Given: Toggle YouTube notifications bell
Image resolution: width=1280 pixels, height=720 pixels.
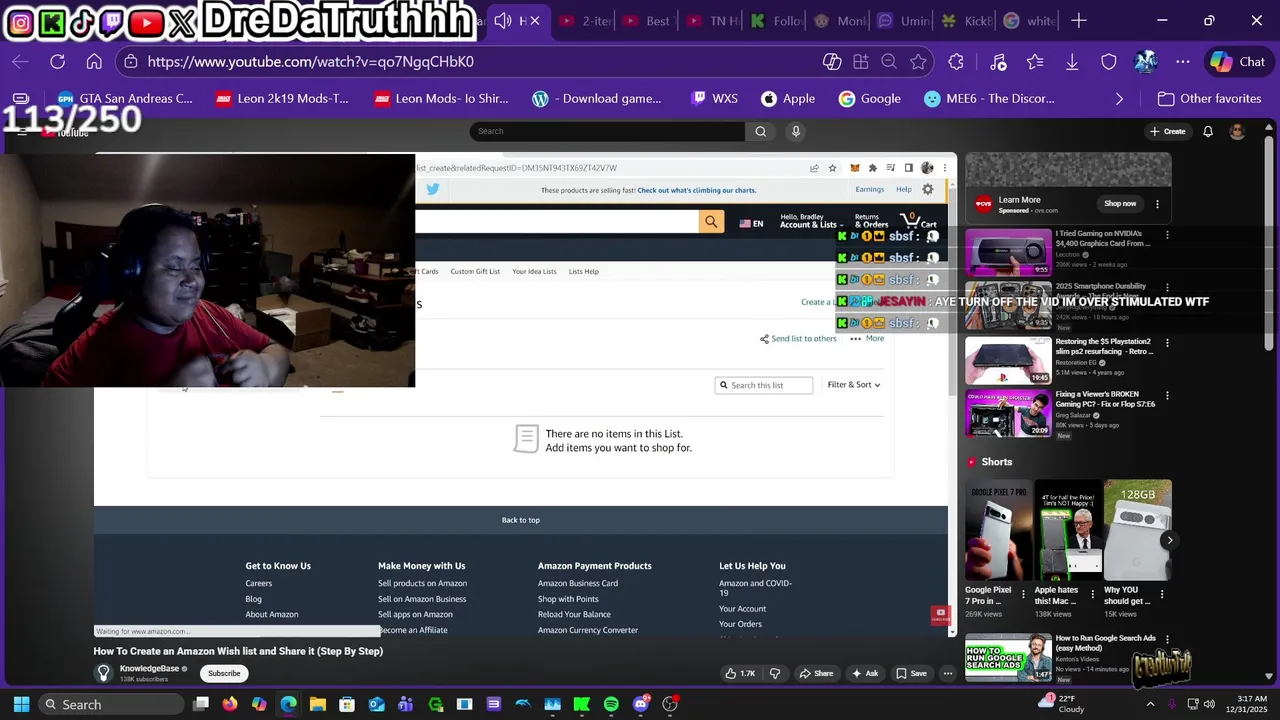Looking at the screenshot, I should point(1208,131).
